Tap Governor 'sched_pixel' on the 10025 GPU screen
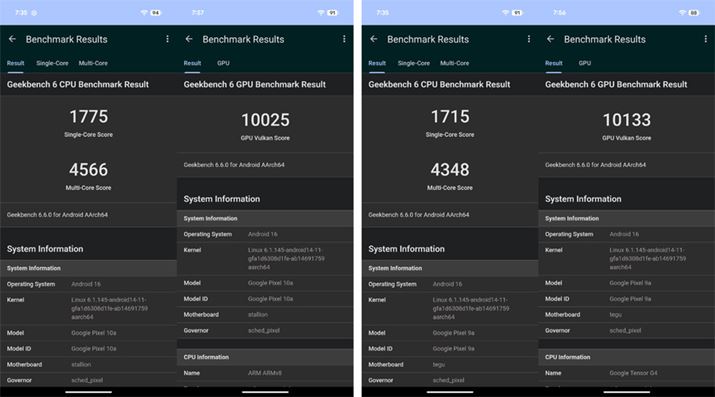Viewport: 715px width, 397px height. [x=264, y=330]
